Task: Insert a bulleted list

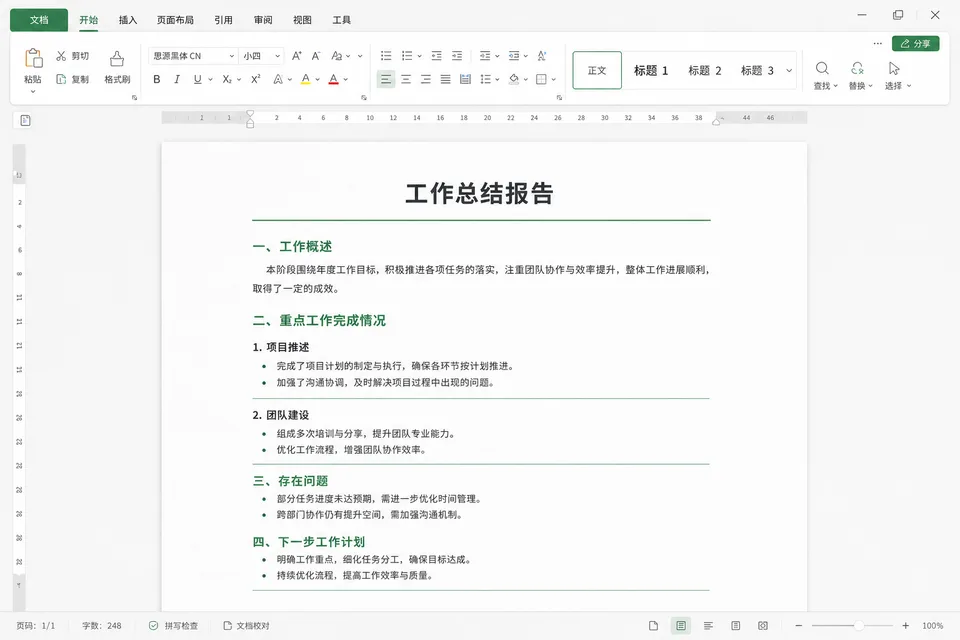Action: (386, 56)
